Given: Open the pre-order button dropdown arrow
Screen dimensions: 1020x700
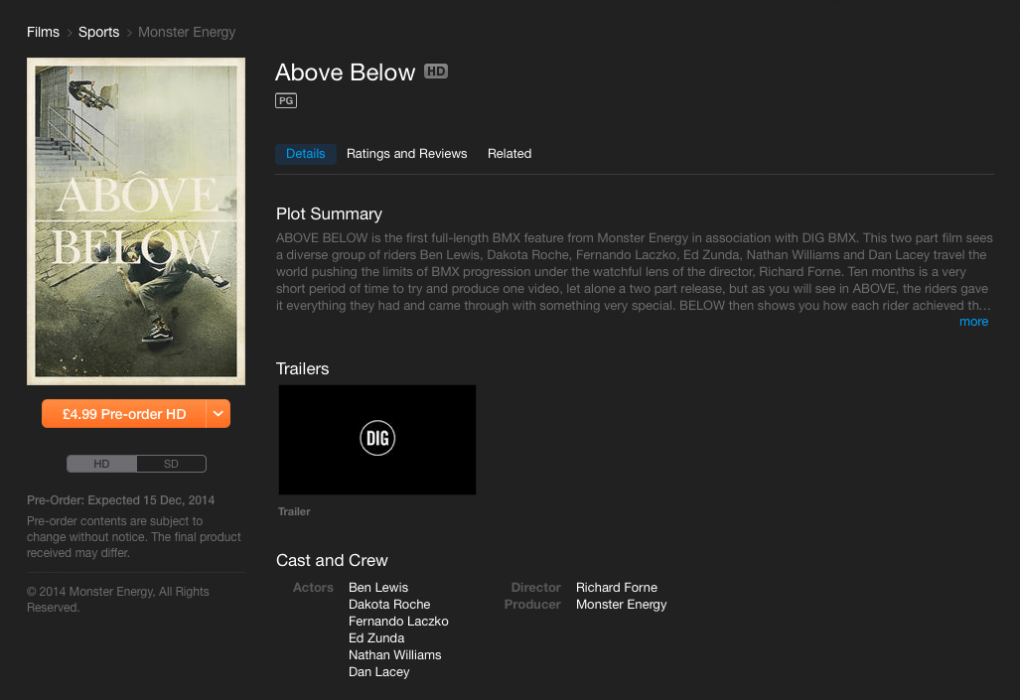Looking at the screenshot, I should [219, 414].
